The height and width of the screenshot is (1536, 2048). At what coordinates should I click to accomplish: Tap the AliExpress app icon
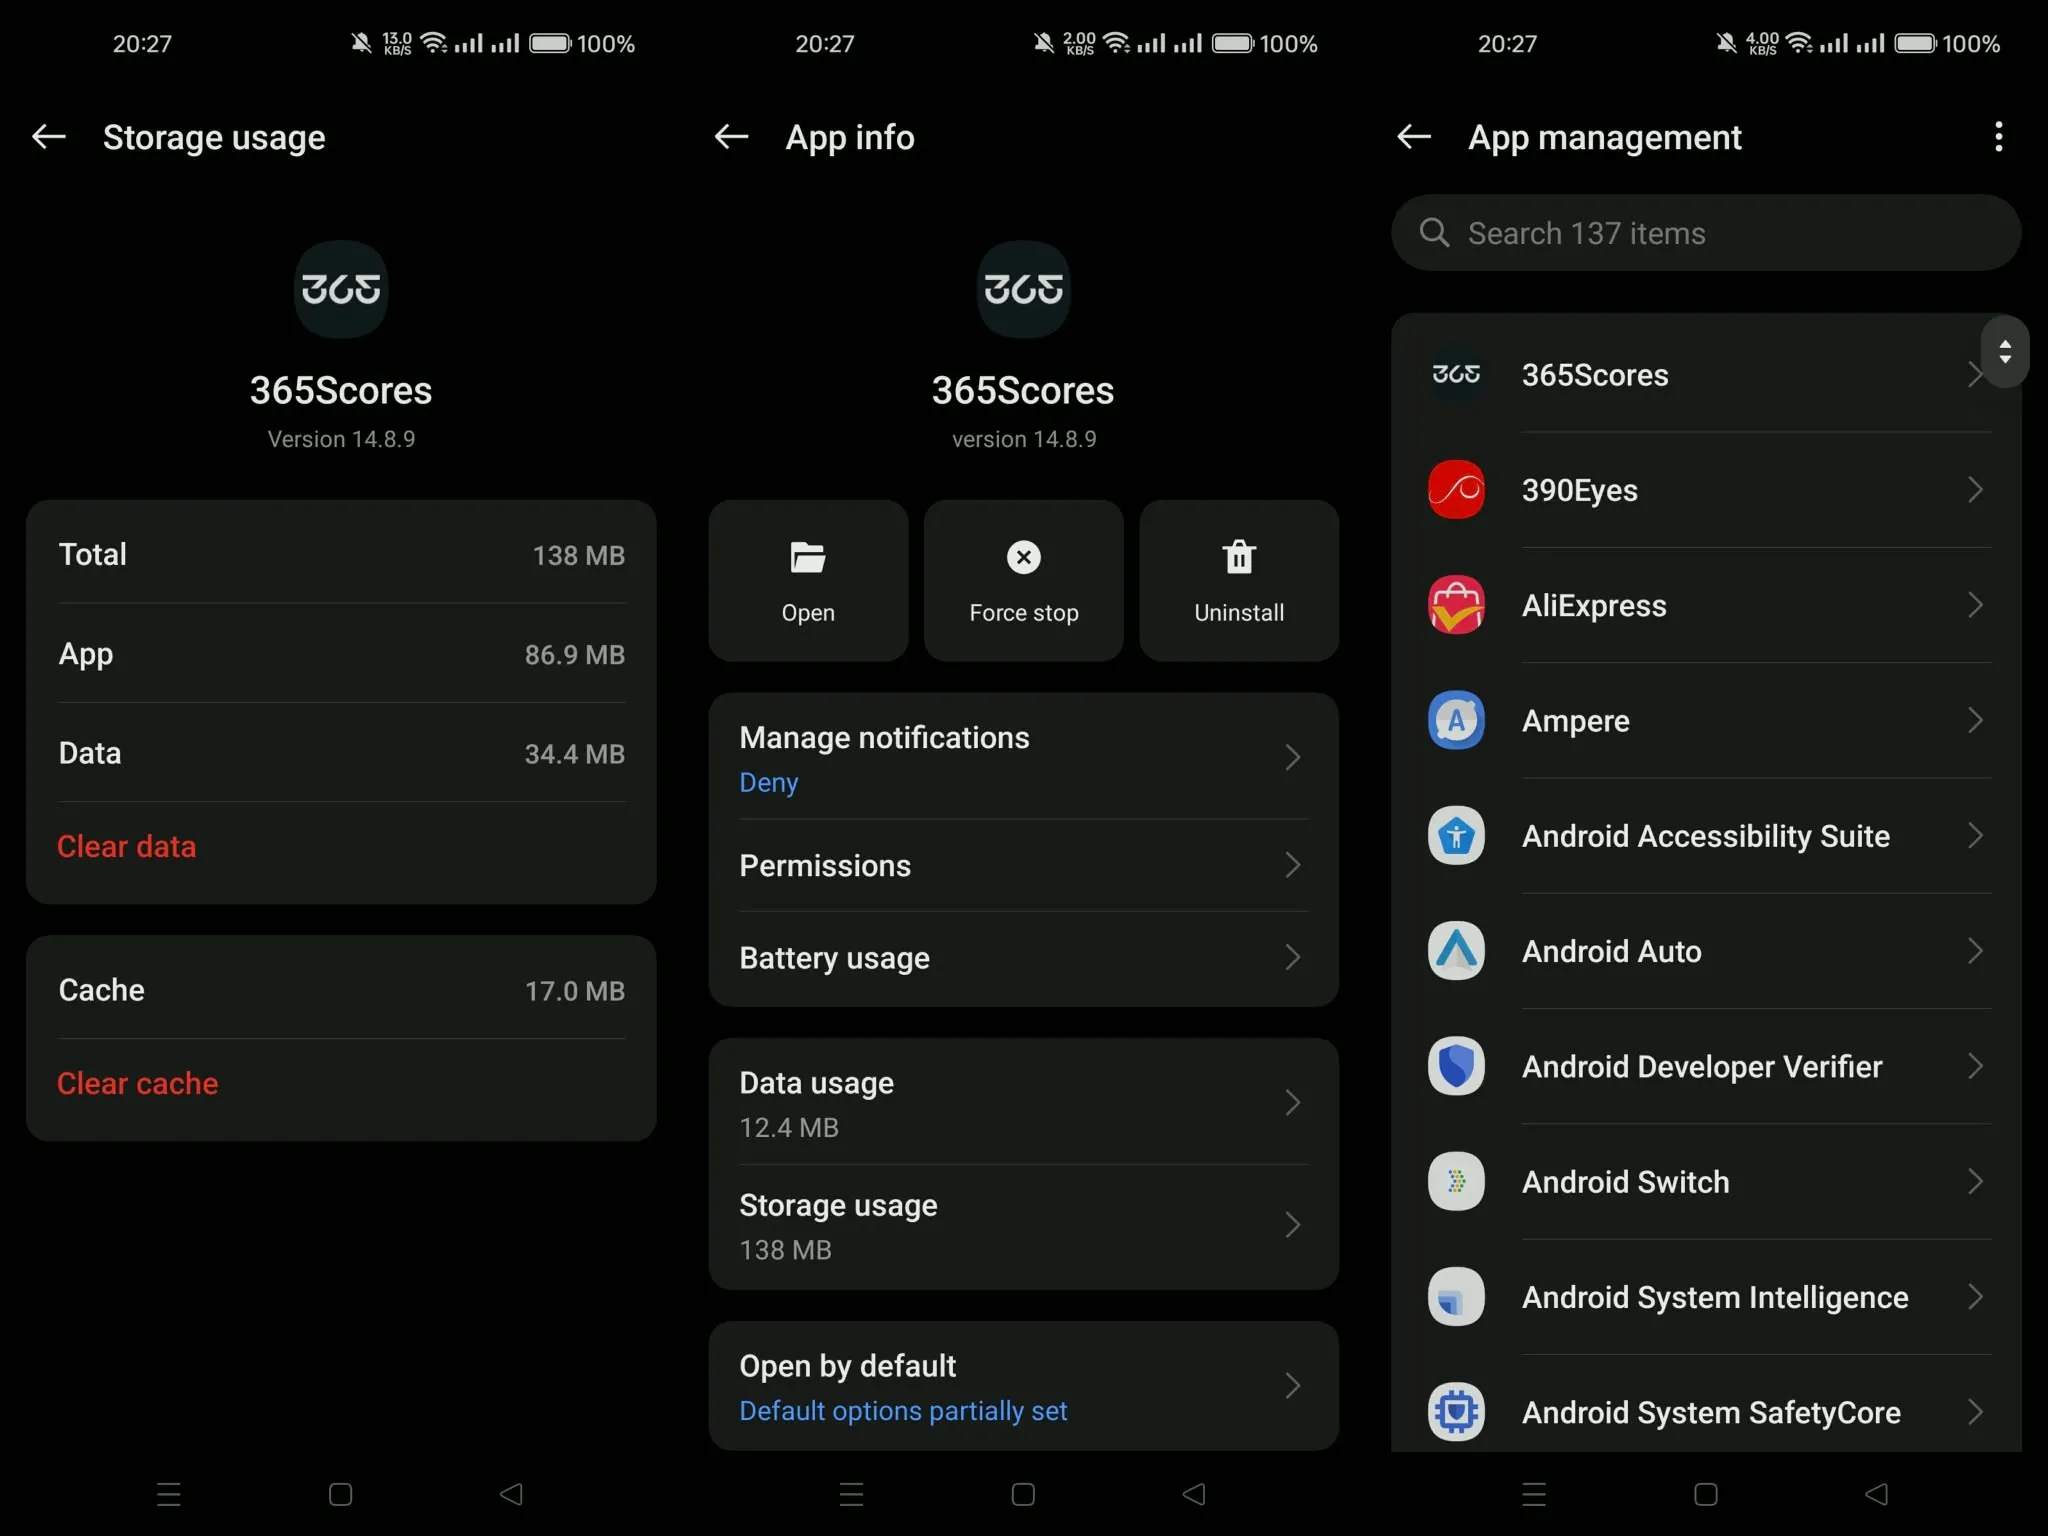[x=1456, y=605]
